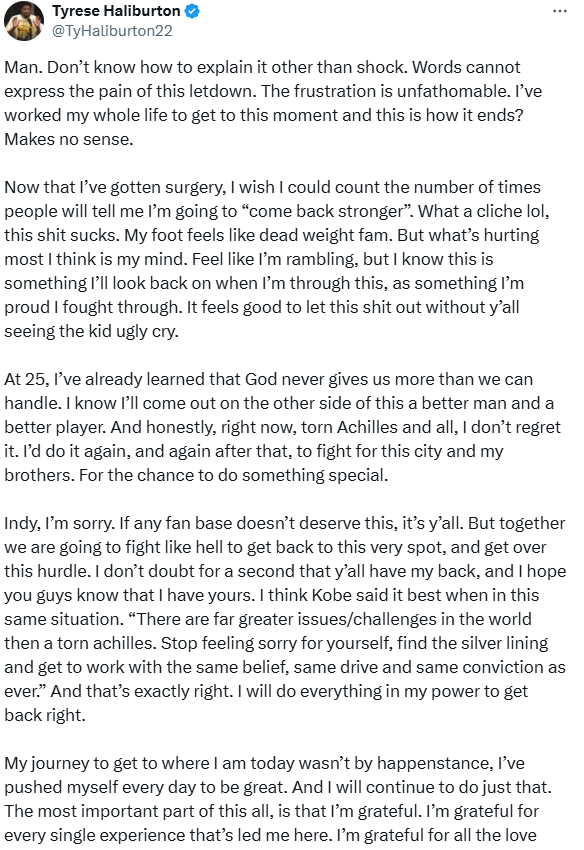Click the blue verified checkmark badge

pyautogui.click(x=192, y=11)
